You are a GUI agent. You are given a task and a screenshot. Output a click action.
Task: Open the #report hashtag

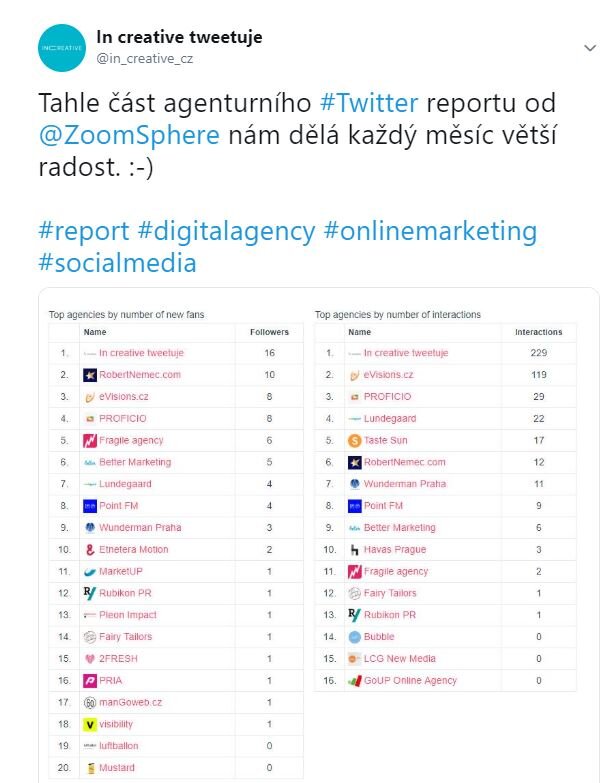(83, 232)
